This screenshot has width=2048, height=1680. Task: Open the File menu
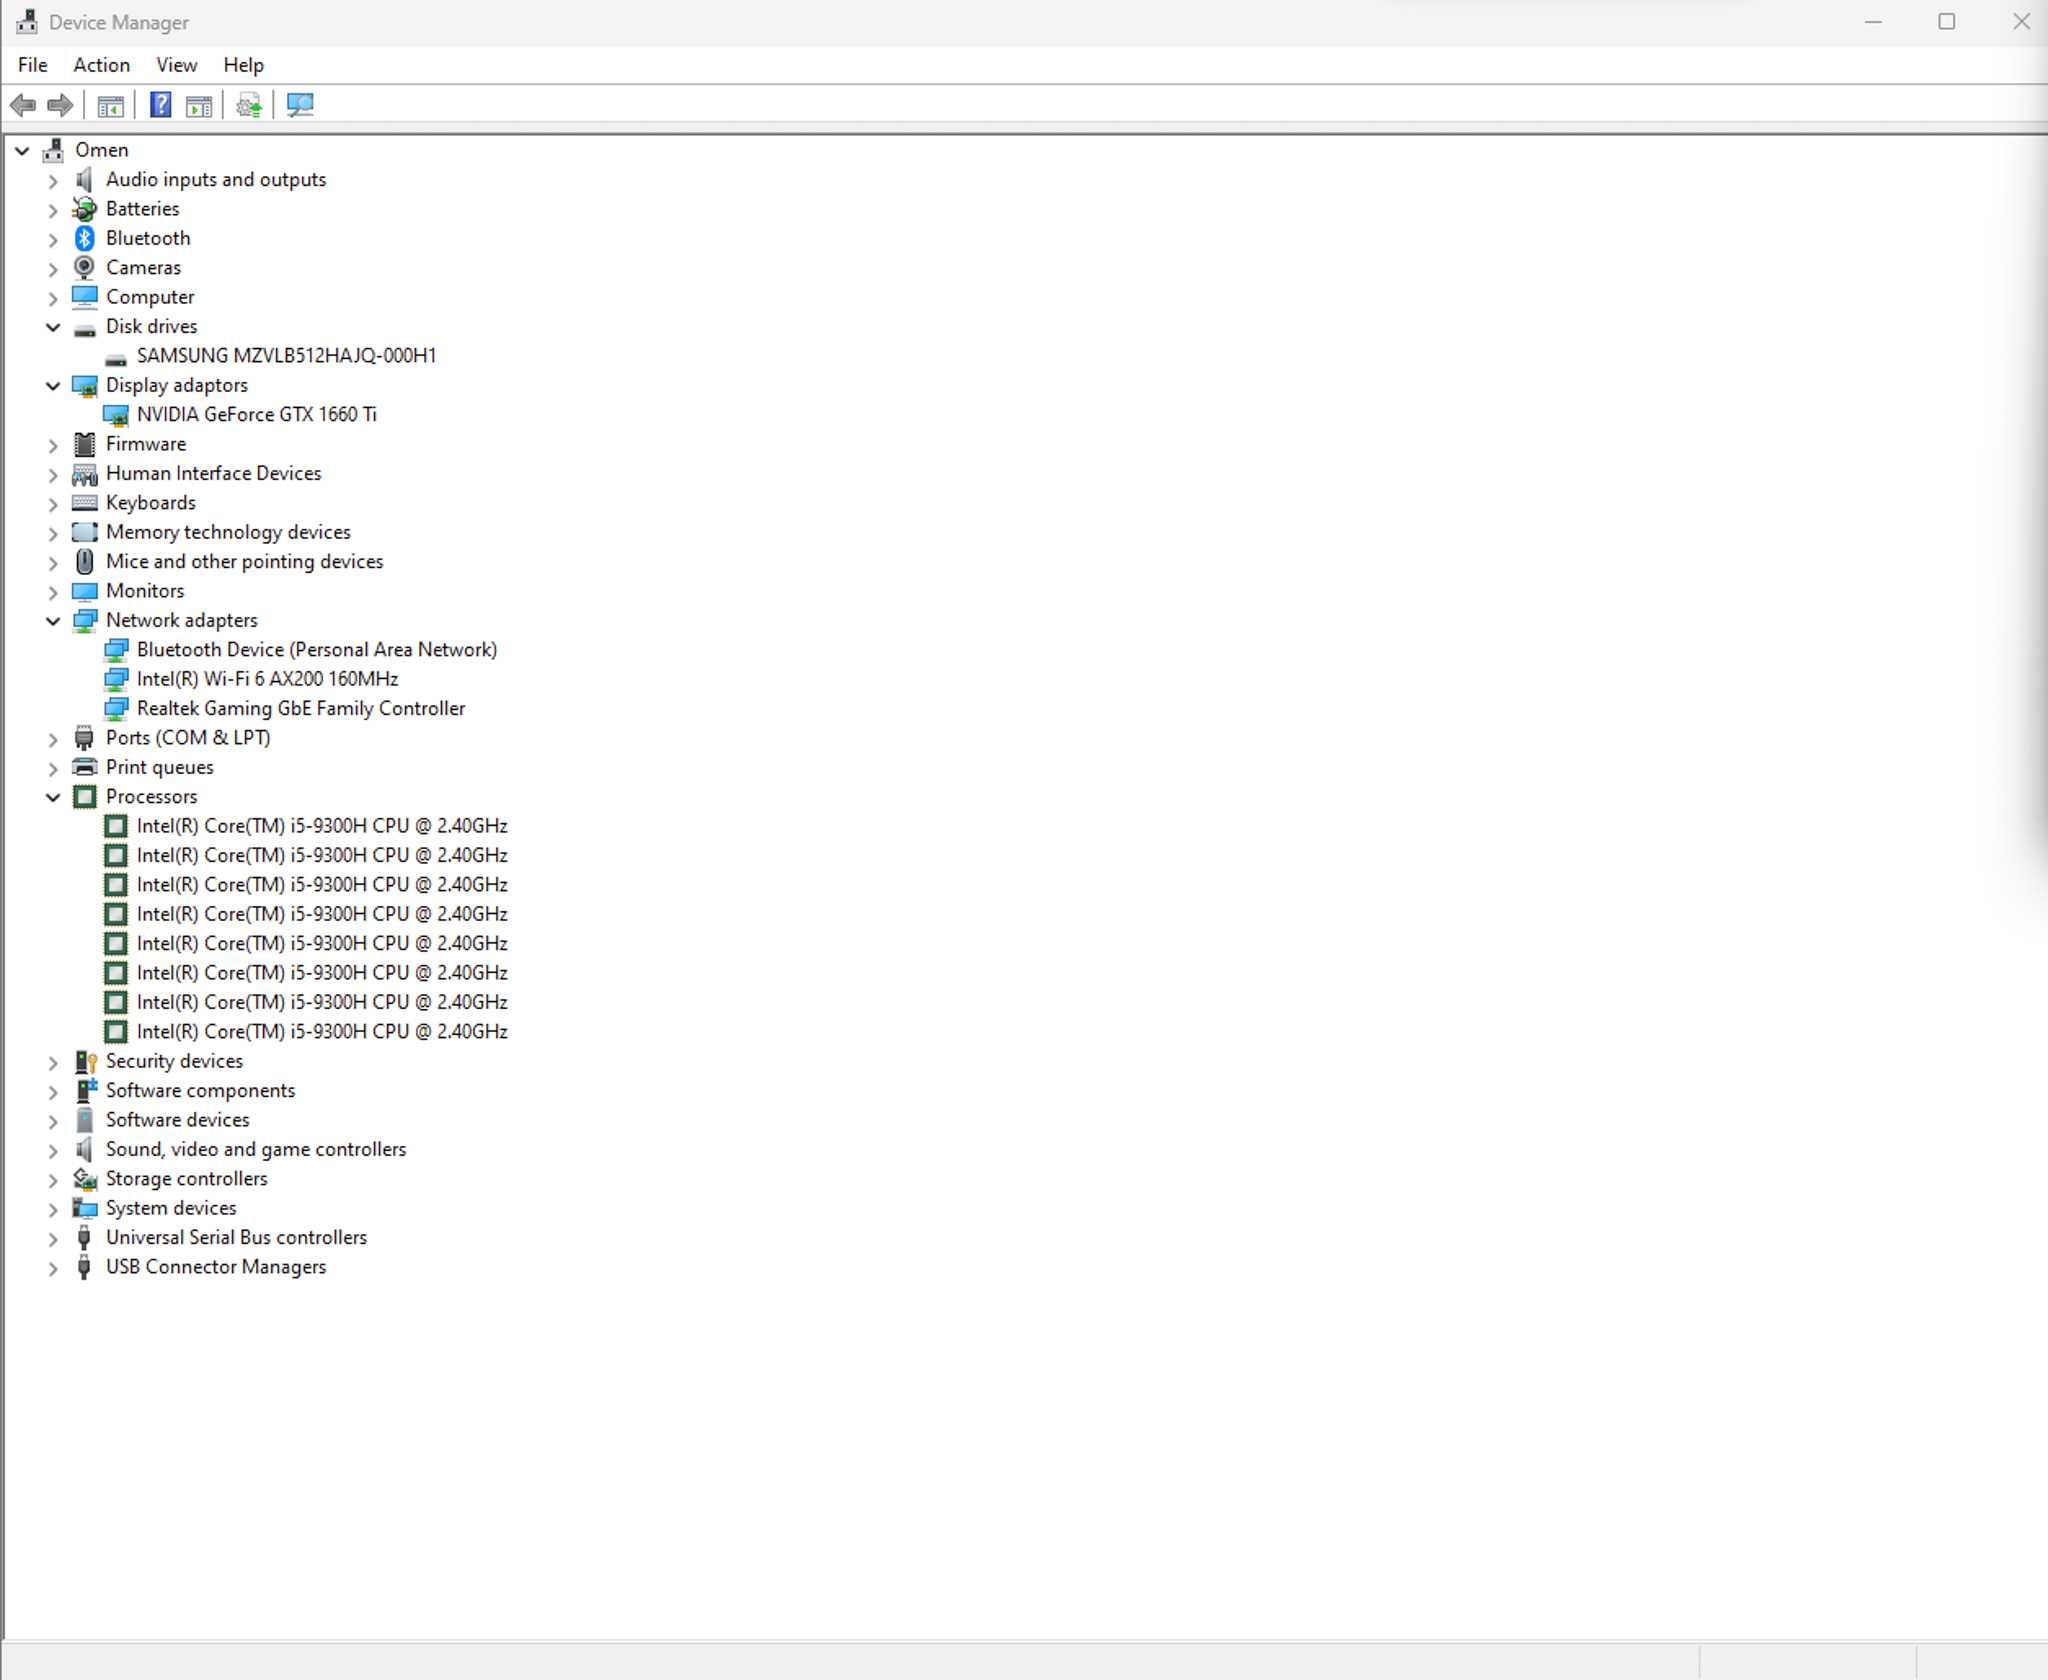(x=32, y=65)
